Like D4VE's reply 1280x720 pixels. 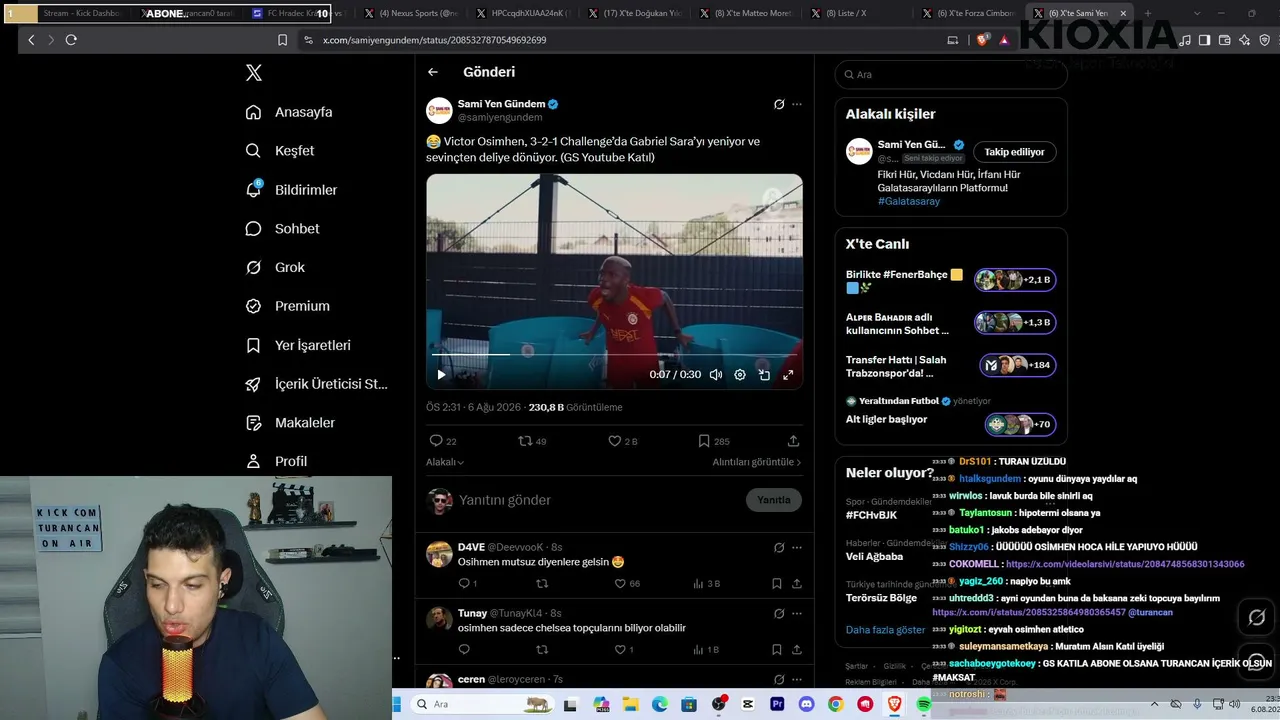pyautogui.click(x=627, y=584)
